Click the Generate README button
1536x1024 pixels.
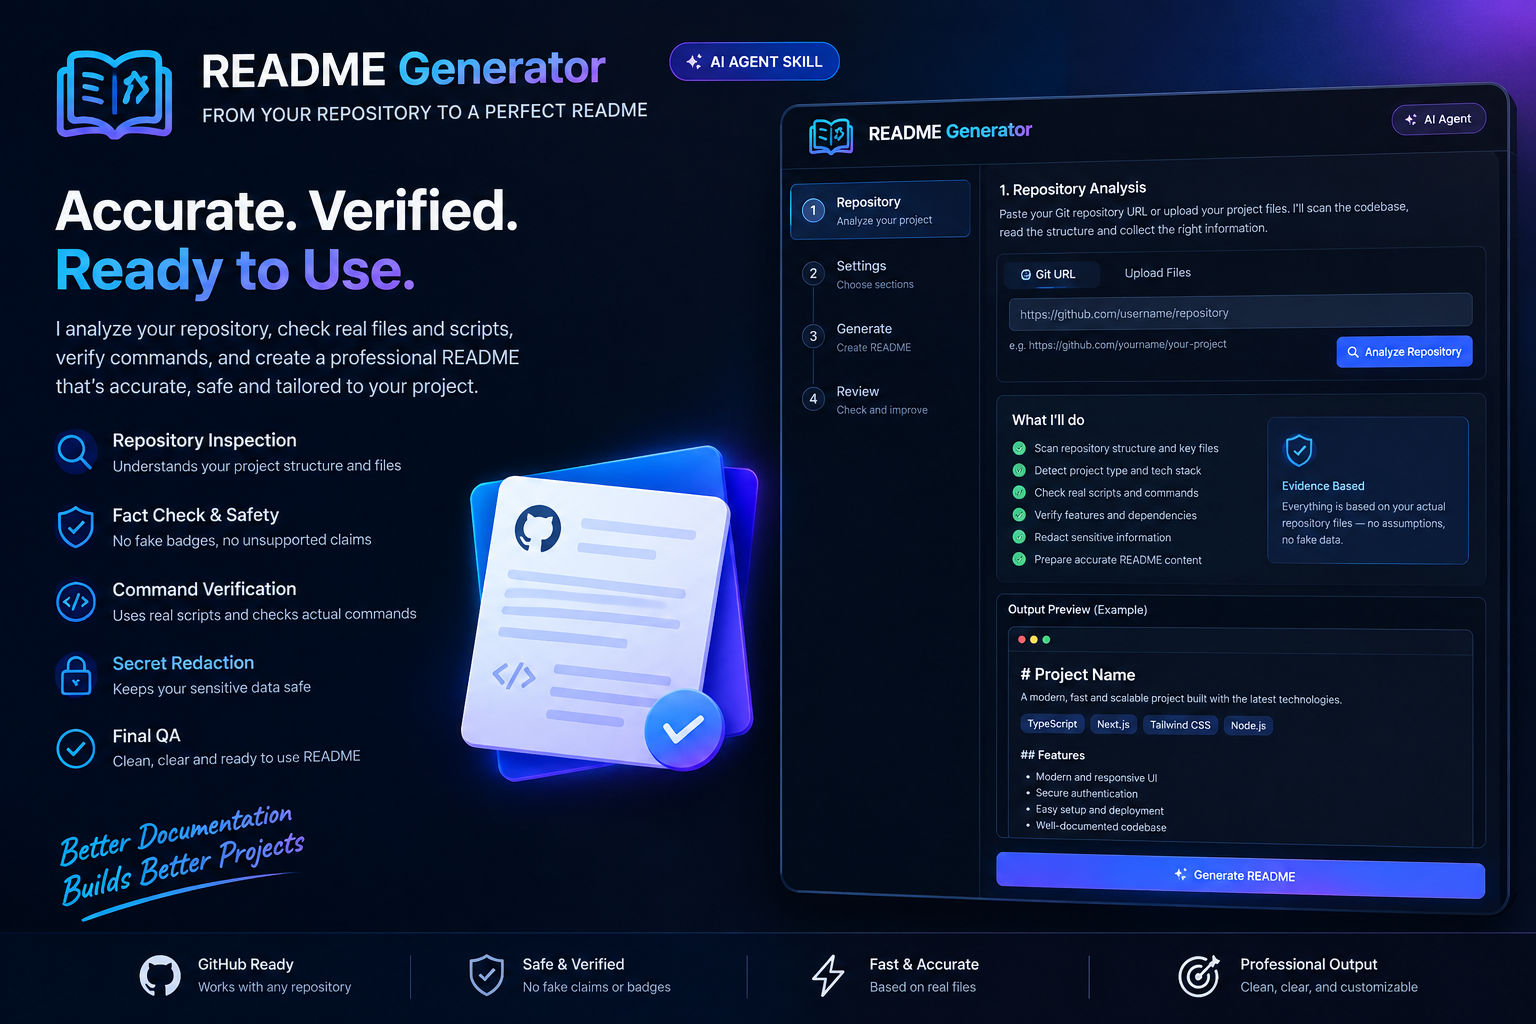pos(1240,875)
